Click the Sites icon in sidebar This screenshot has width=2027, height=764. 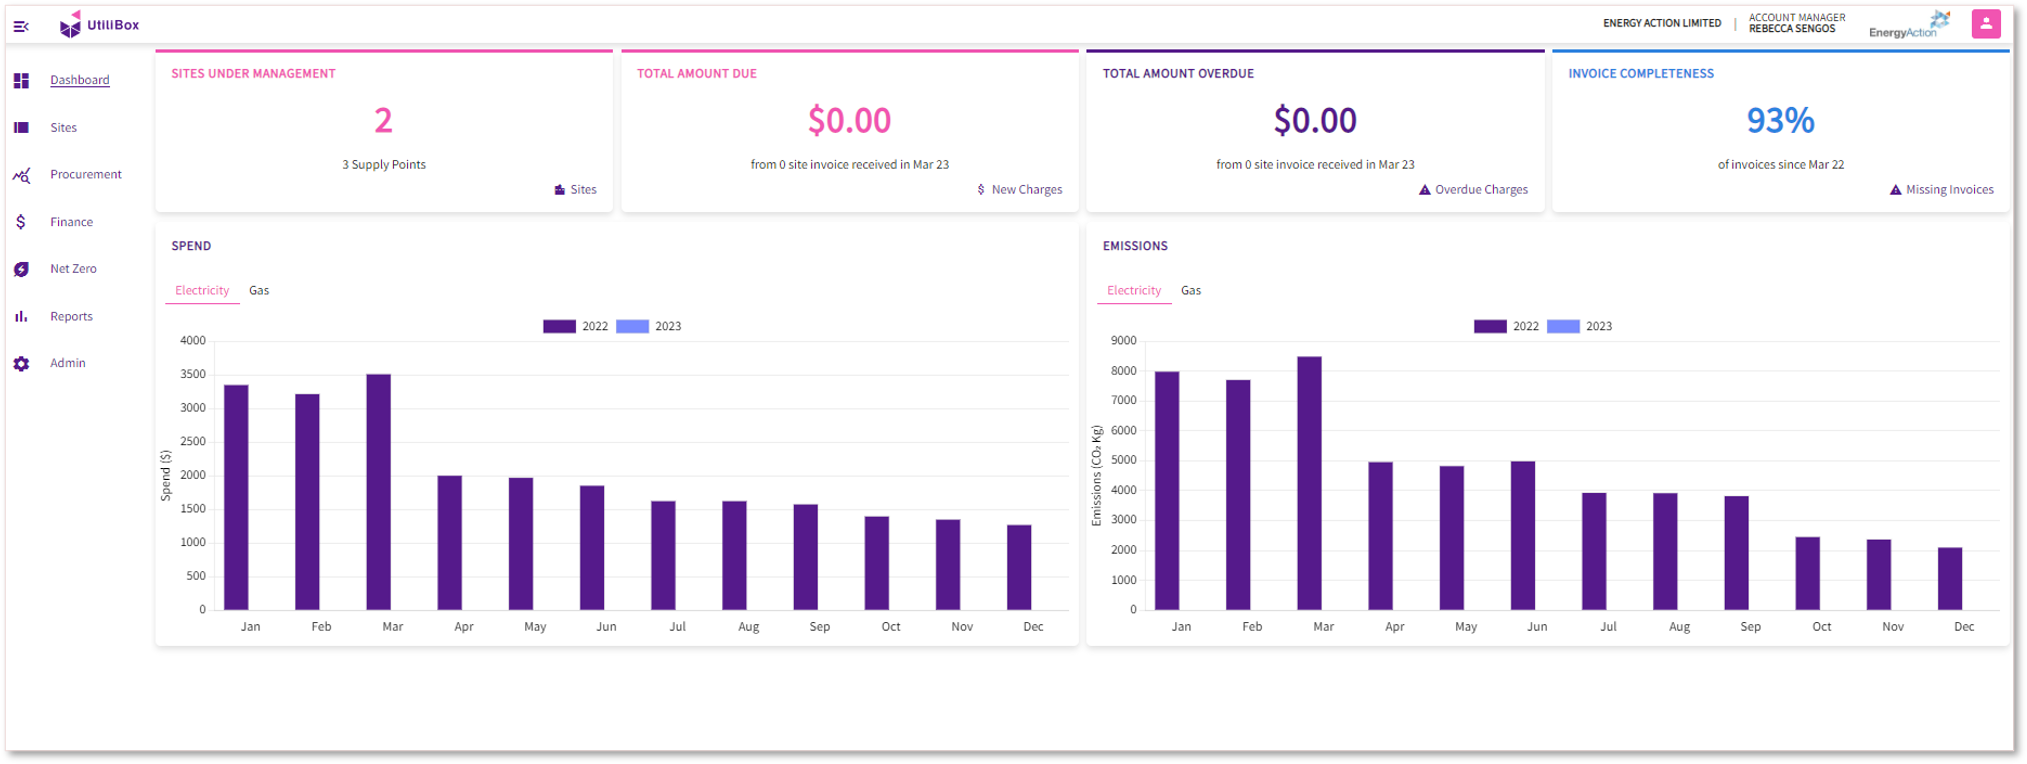[x=21, y=128]
